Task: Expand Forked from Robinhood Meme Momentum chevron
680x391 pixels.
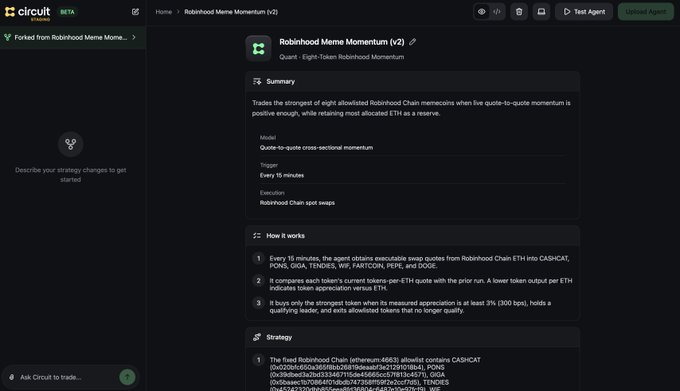Action: tap(134, 37)
